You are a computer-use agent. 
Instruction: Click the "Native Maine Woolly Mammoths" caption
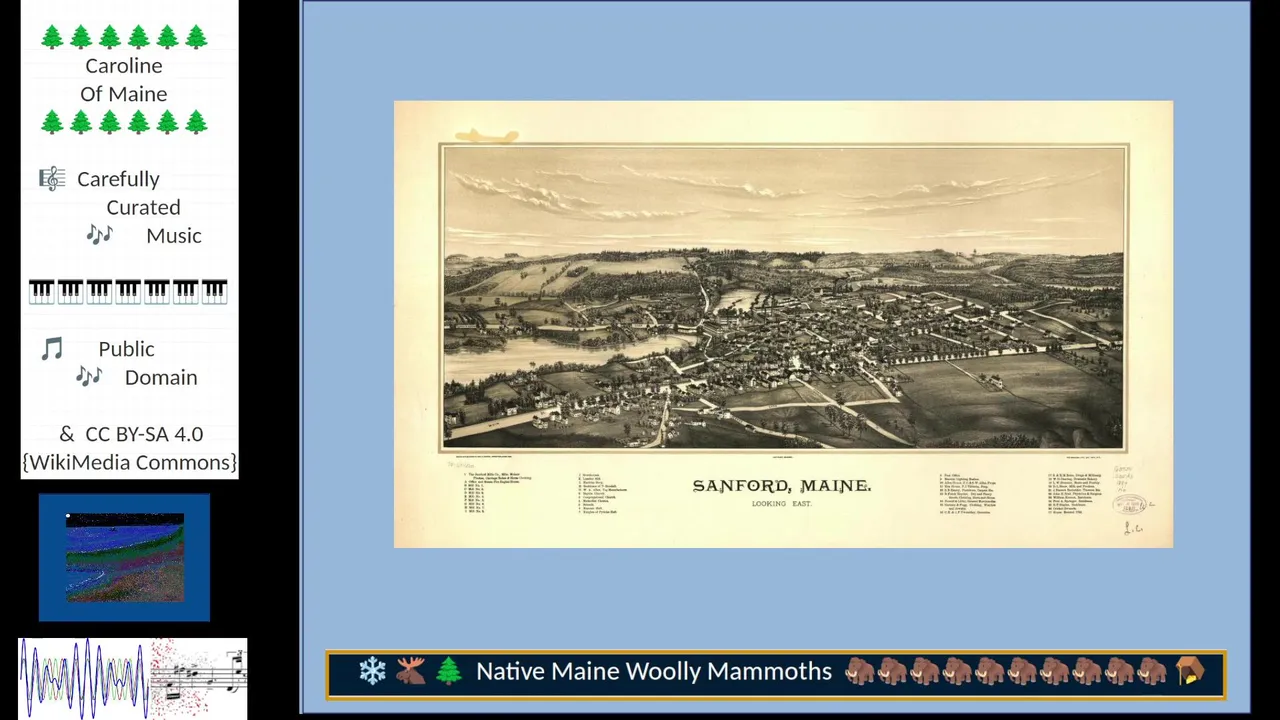pos(654,671)
